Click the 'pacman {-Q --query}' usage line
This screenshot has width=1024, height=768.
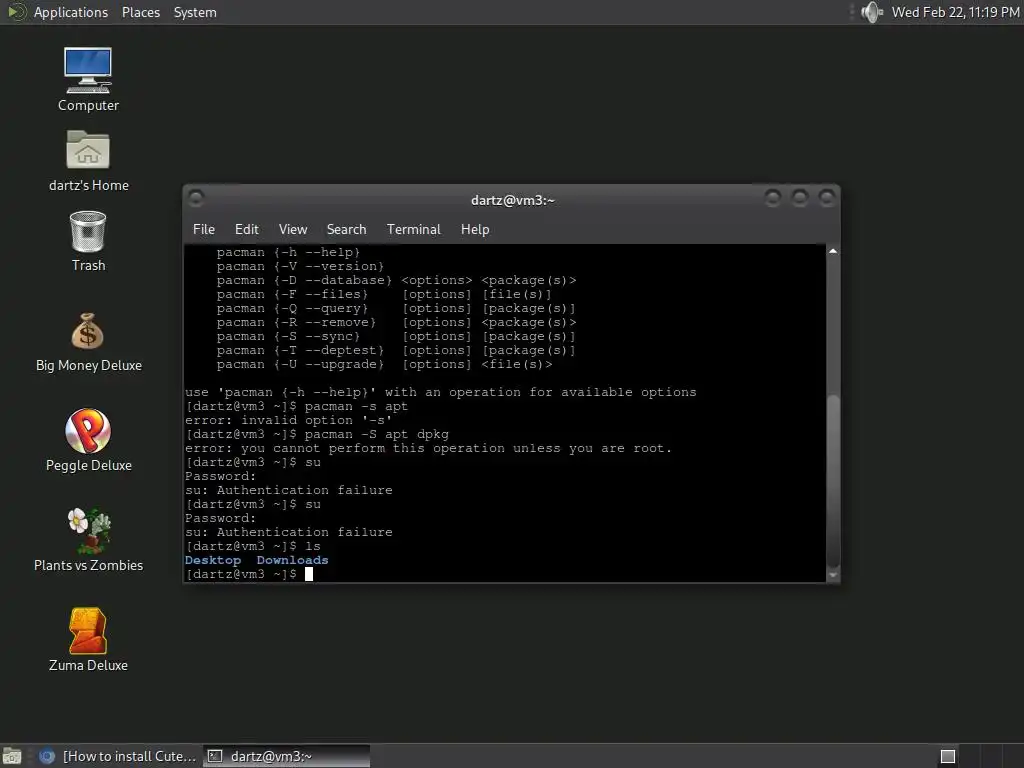point(396,308)
